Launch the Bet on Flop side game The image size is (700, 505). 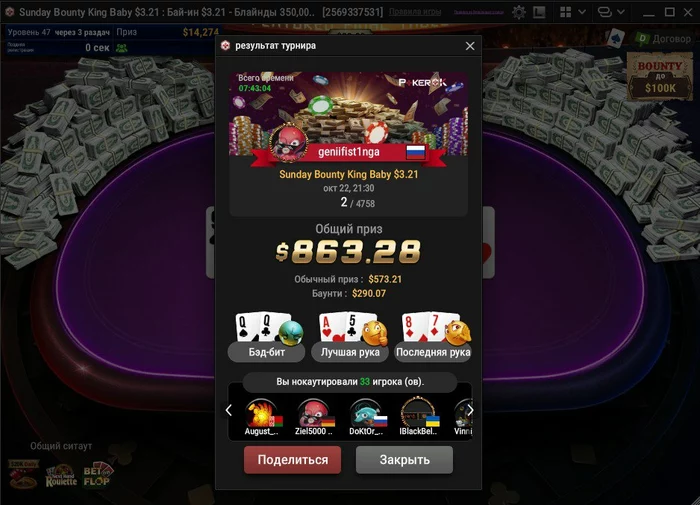pos(98,475)
